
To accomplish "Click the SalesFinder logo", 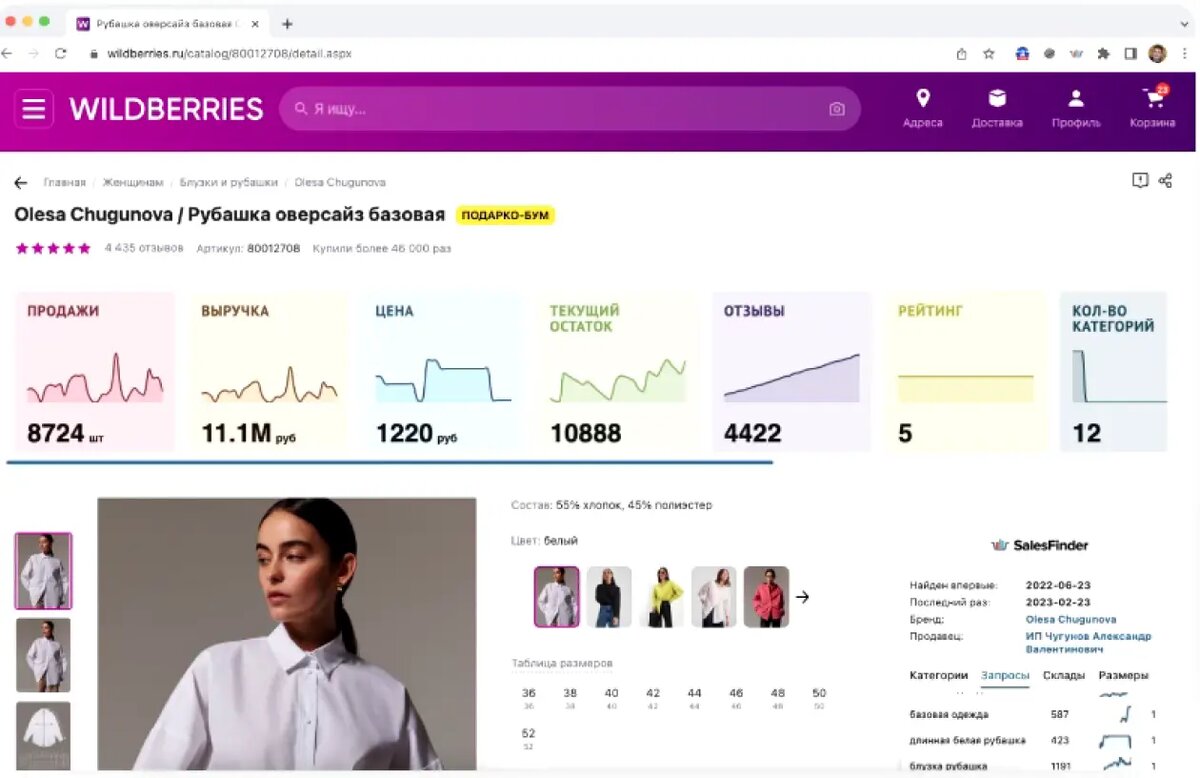I will pyautogui.click(x=1039, y=545).
